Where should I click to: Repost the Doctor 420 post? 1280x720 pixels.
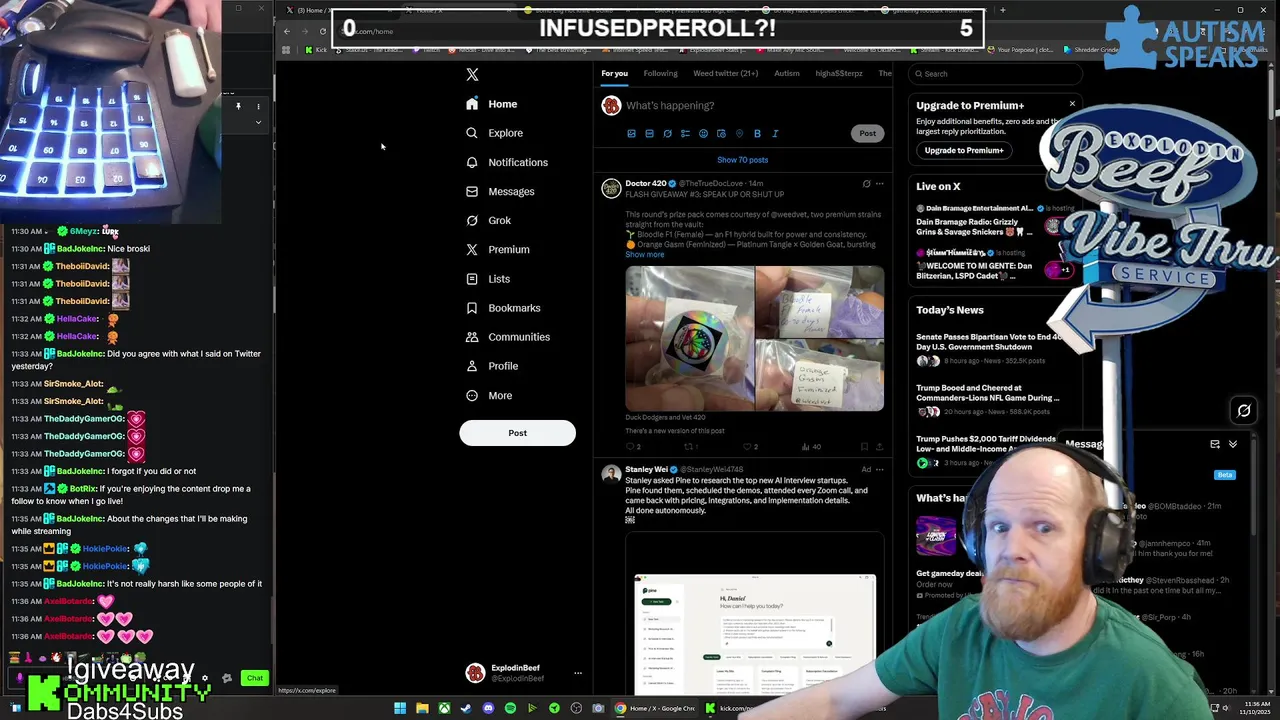pos(690,447)
